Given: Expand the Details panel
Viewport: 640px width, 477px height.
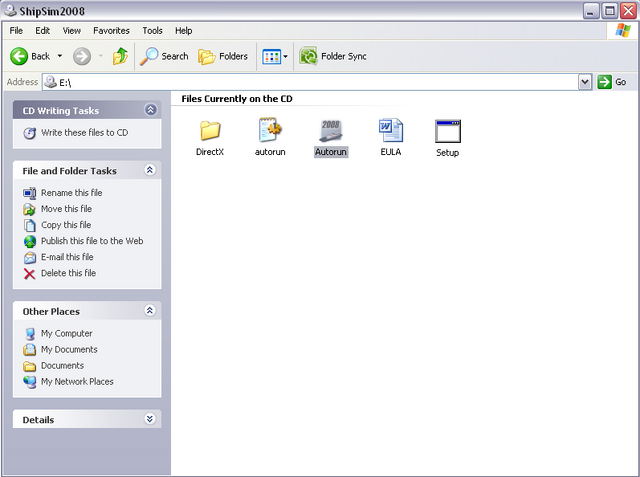Looking at the screenshot, I should pyautogui.click(x=150, y=419).
